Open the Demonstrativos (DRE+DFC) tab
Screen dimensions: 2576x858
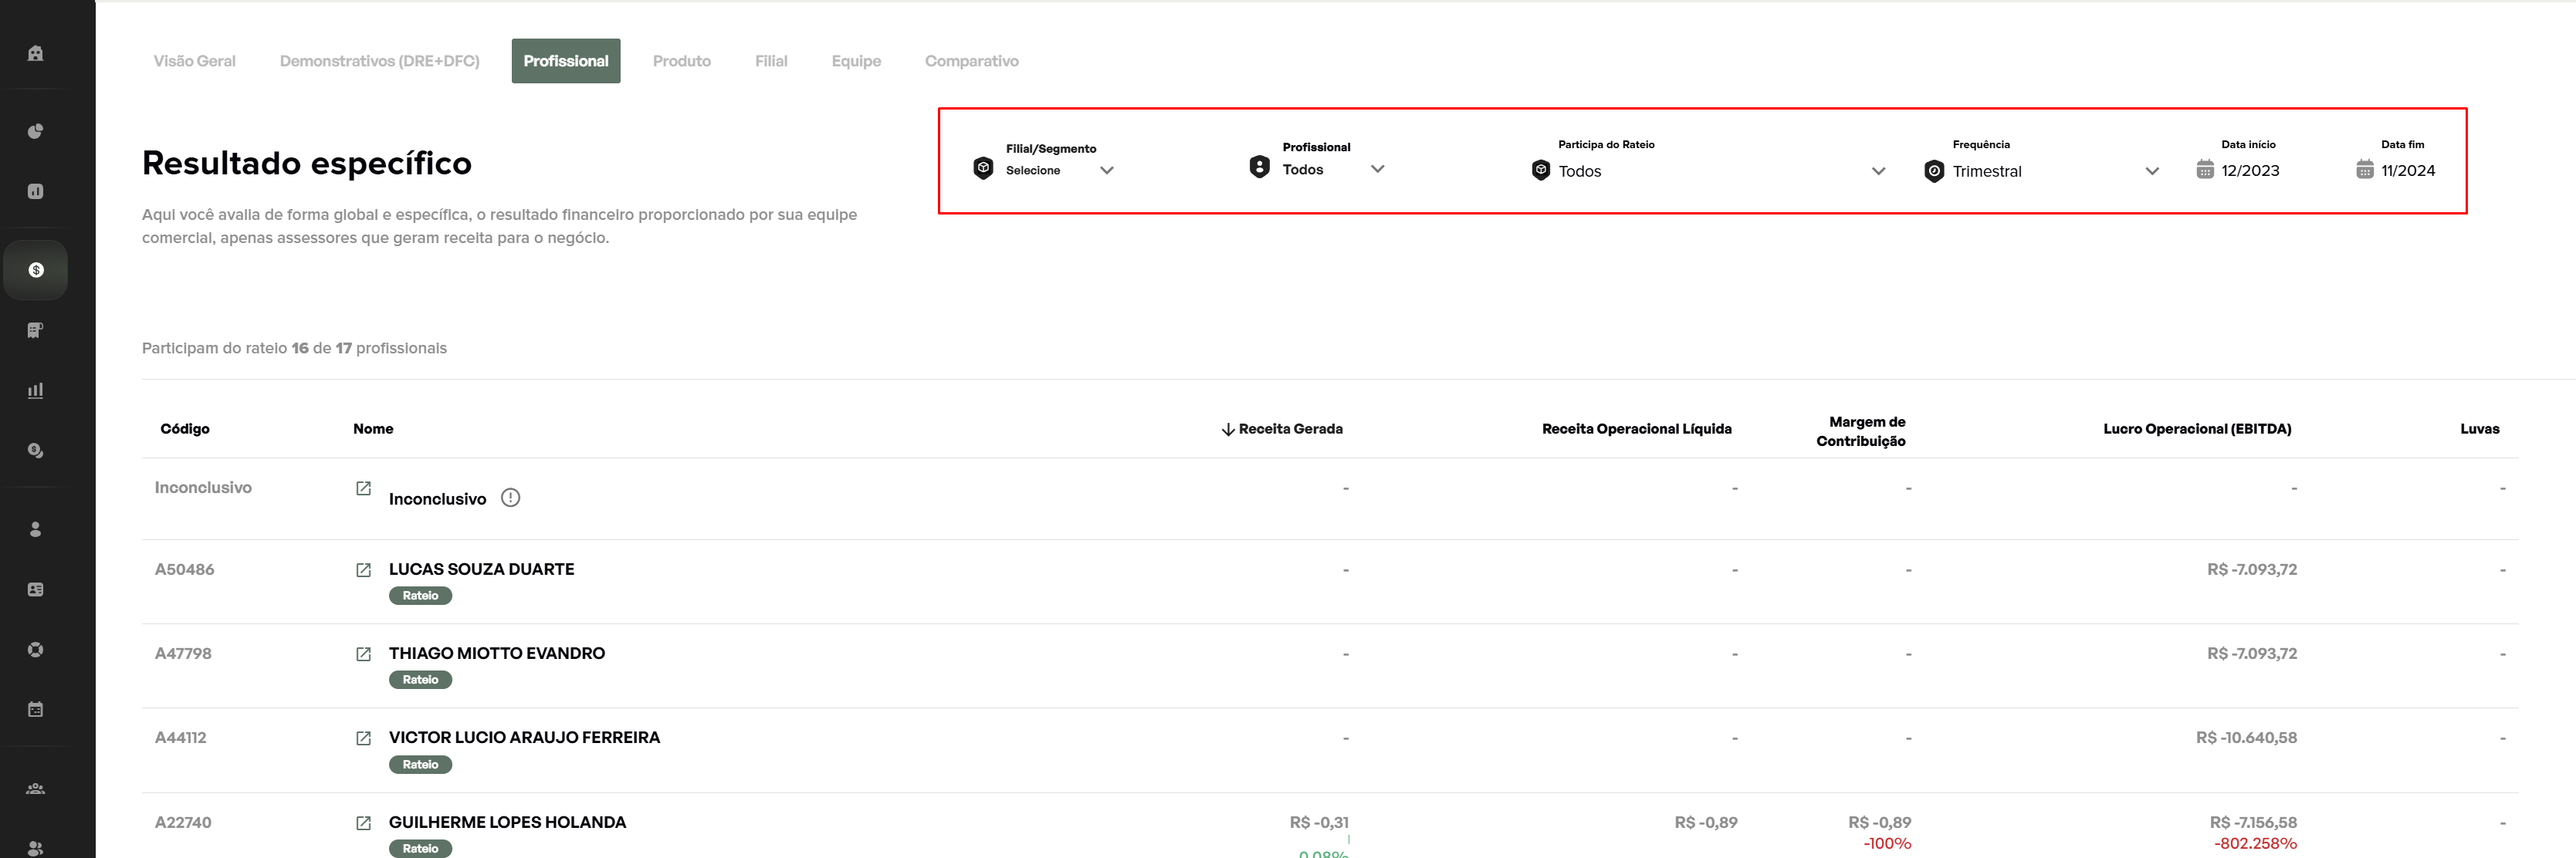click(x=379, y=61)
